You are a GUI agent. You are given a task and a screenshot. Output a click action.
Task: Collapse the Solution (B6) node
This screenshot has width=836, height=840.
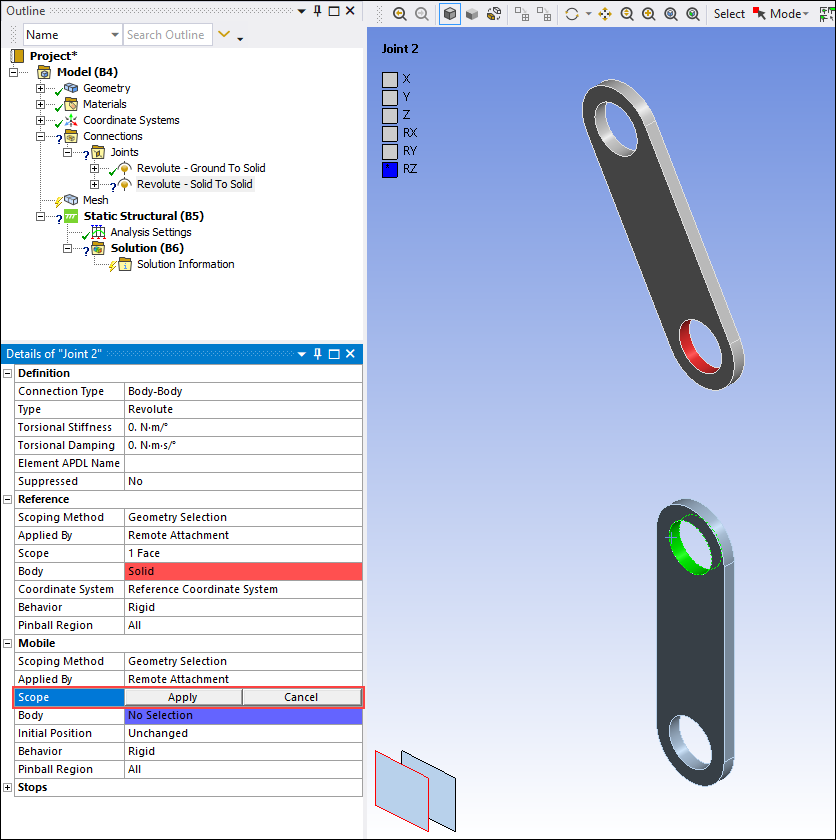coord(67,249)
